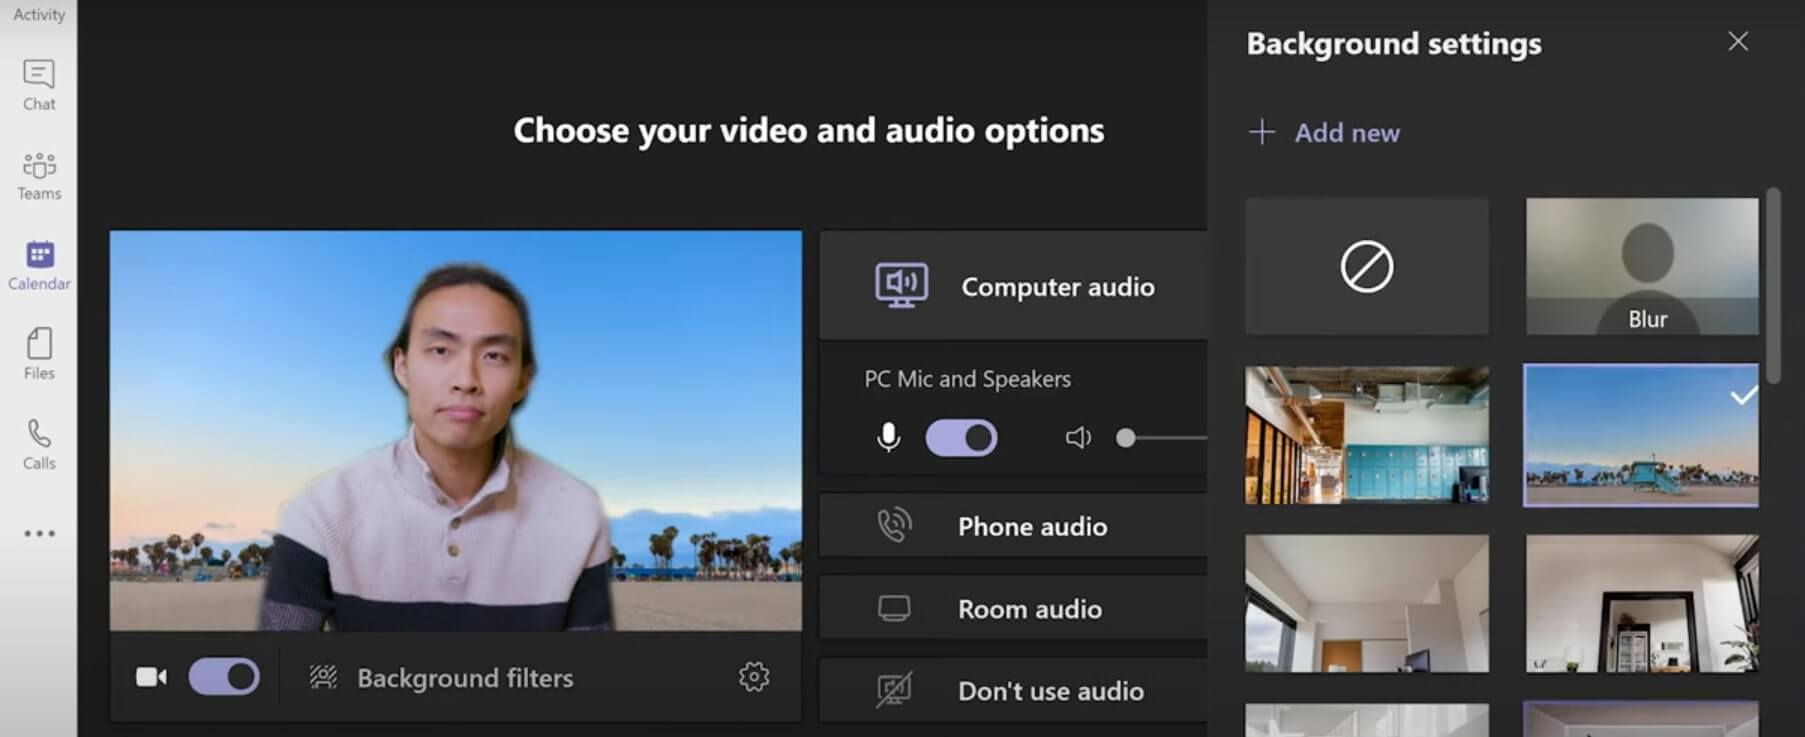Image resolution: width=1805 pixels, height=737 pixels.
Task: Open Background filters link
Action: (x=465, y=678)
